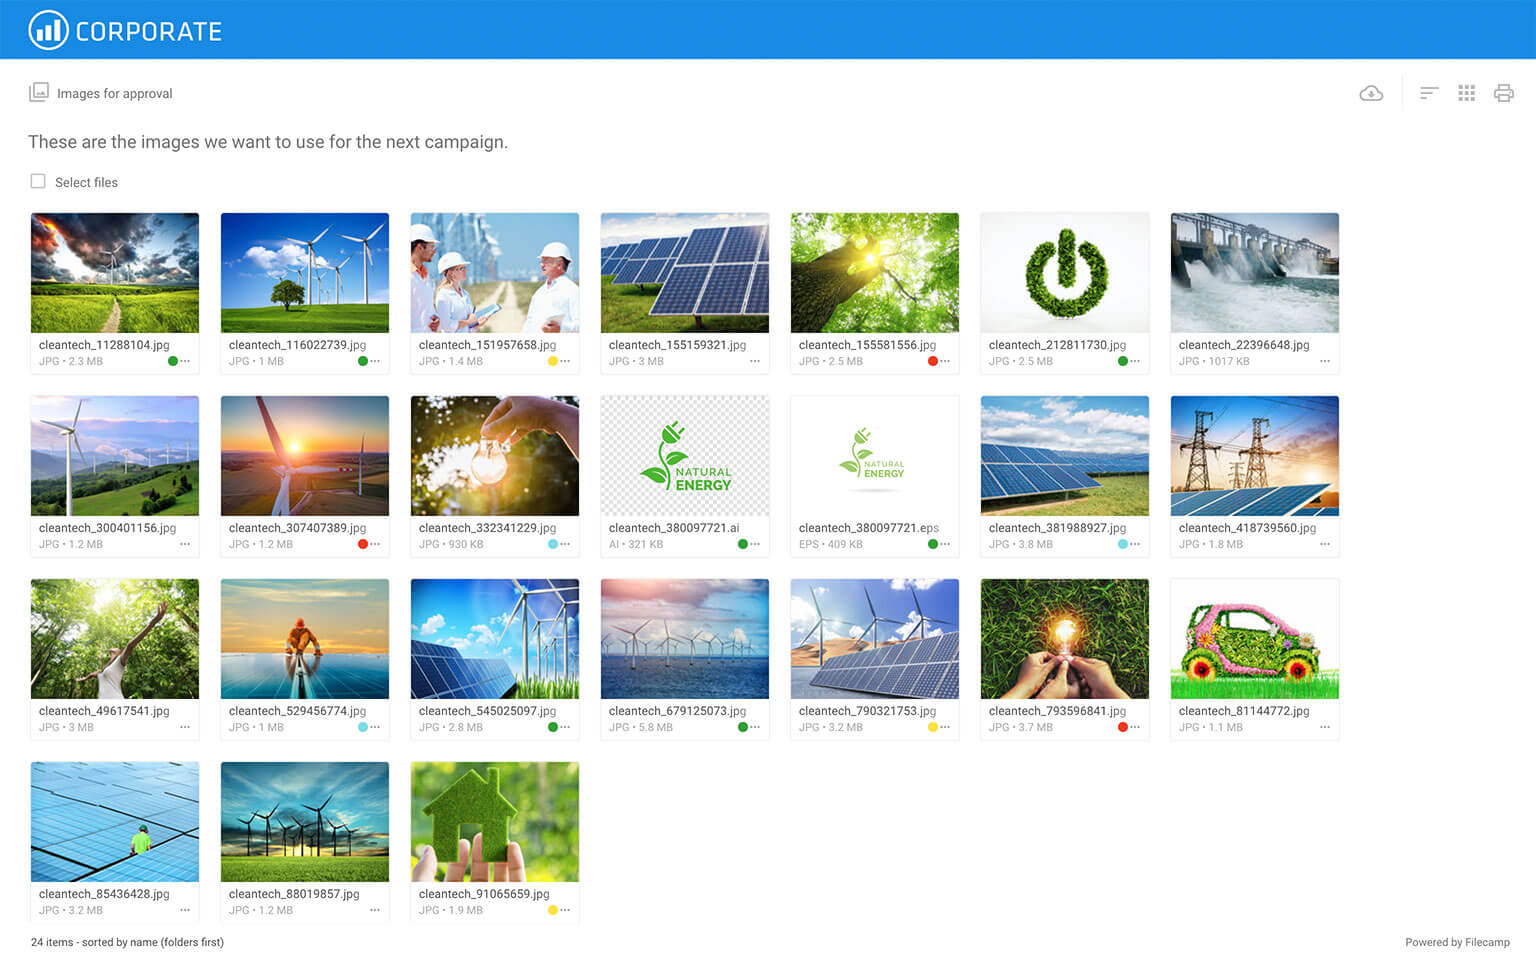1536x960 pixels.
Task: Click the collection icon beside 'Images for approval'
Action: click(38, 92)
